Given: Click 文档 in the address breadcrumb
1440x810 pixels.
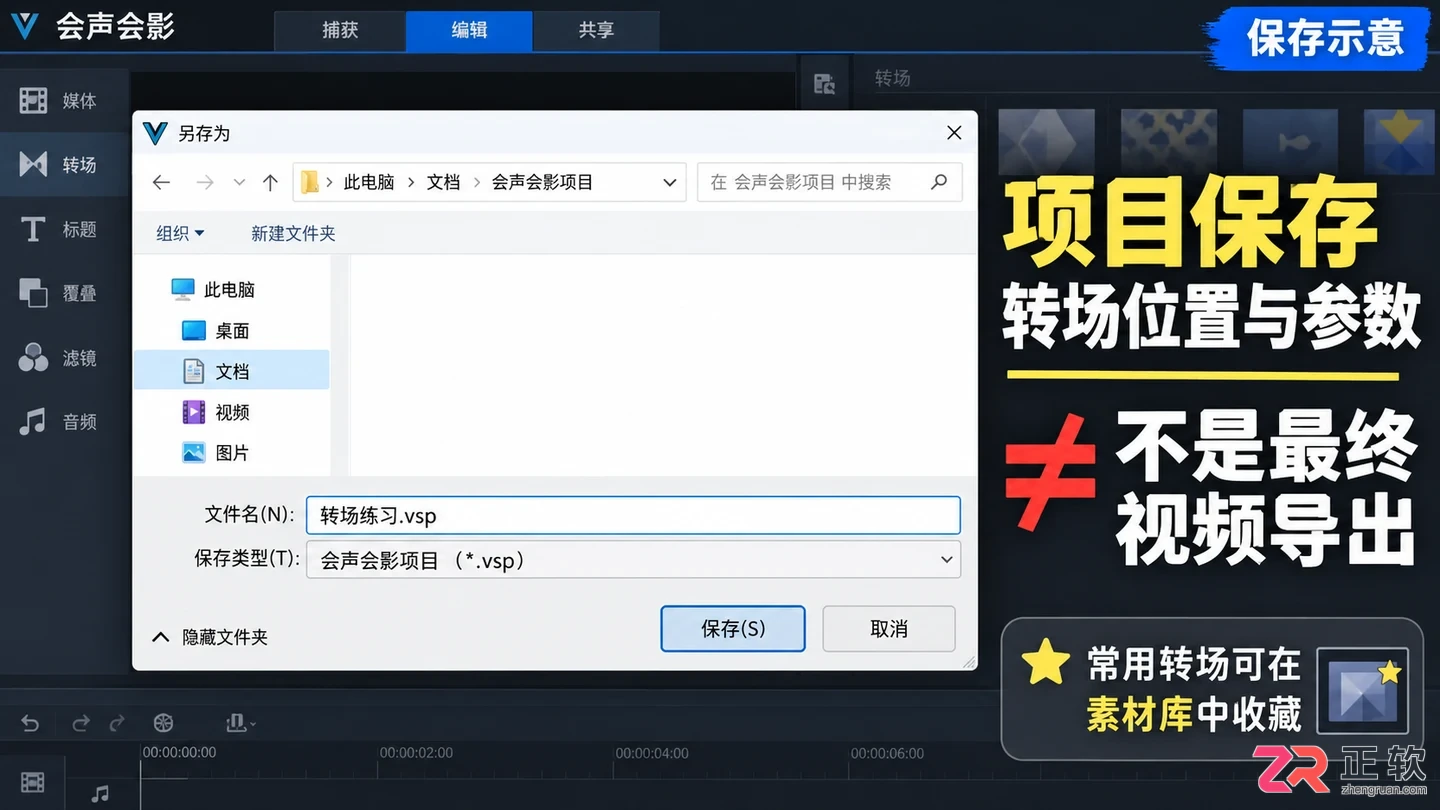Looking at the screenshot, I should click(443, 182).
